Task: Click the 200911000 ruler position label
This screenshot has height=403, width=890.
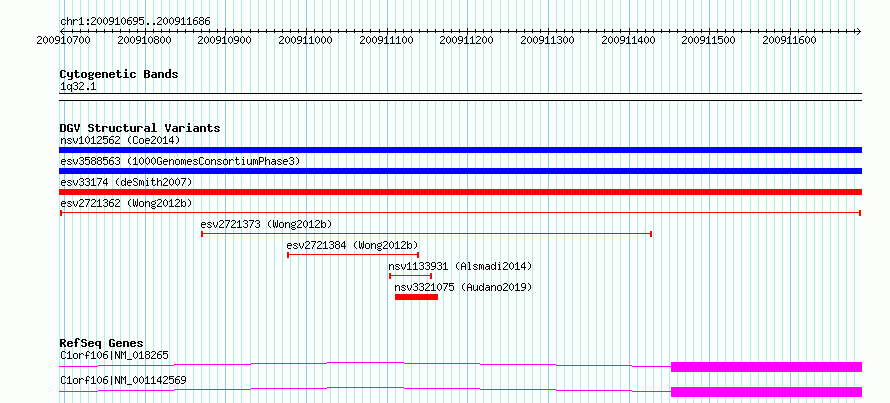Action: (305, 40)
